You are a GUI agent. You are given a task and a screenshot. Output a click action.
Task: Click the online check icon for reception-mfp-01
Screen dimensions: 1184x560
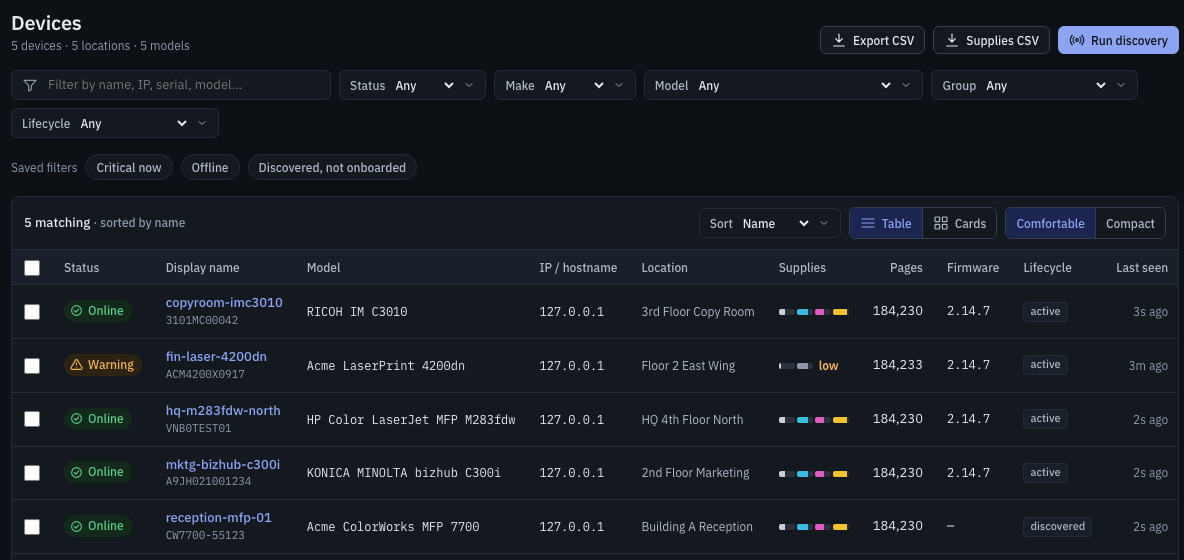click(76, 526)
